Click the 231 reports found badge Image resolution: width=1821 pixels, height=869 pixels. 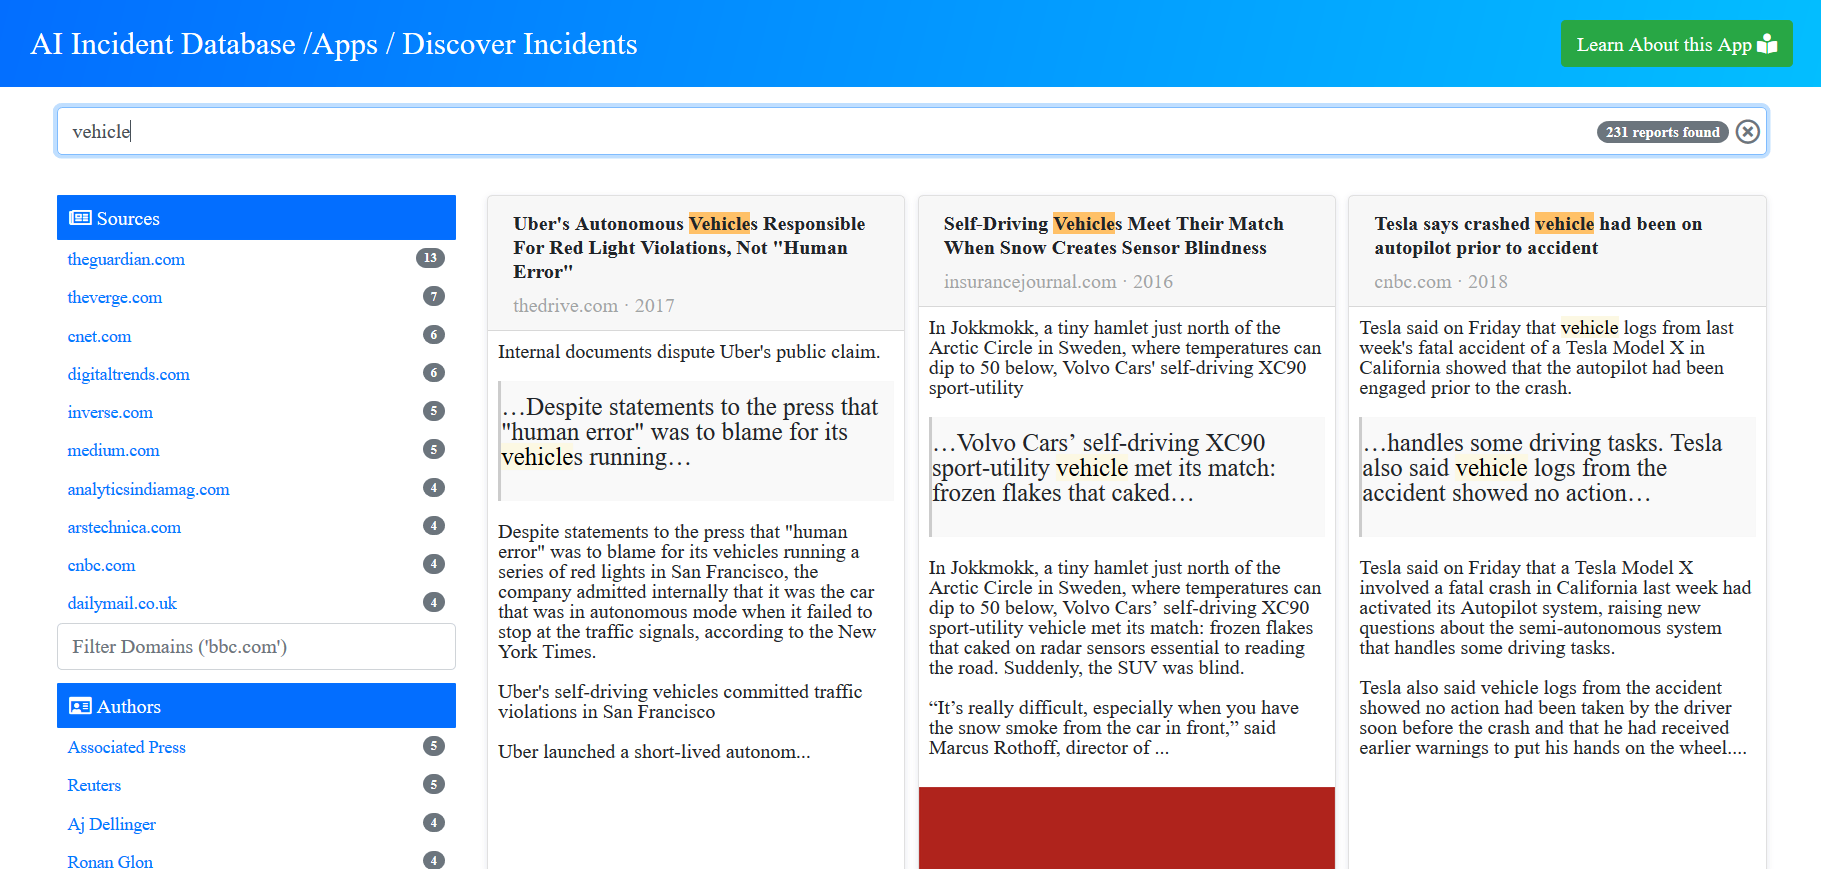(1661, 132)
